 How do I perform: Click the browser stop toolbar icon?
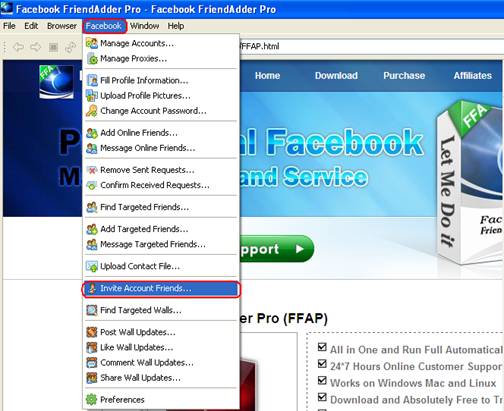[53, 47]
